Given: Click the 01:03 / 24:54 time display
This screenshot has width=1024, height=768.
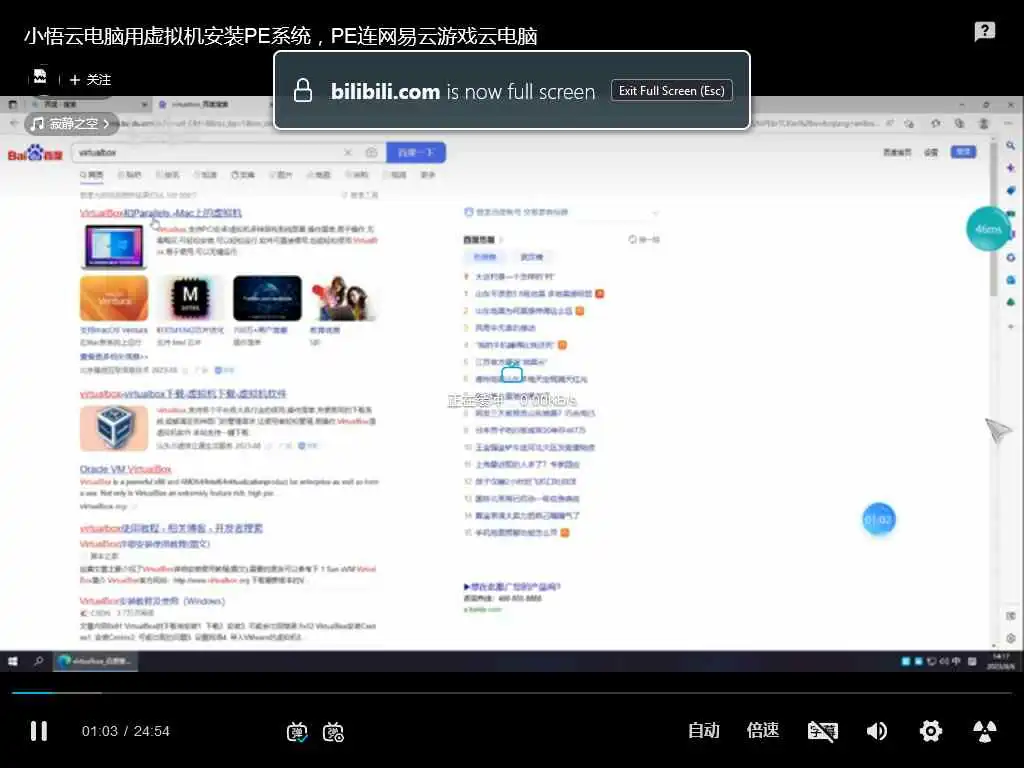Looking at the screenshot, I should point(125,731).
